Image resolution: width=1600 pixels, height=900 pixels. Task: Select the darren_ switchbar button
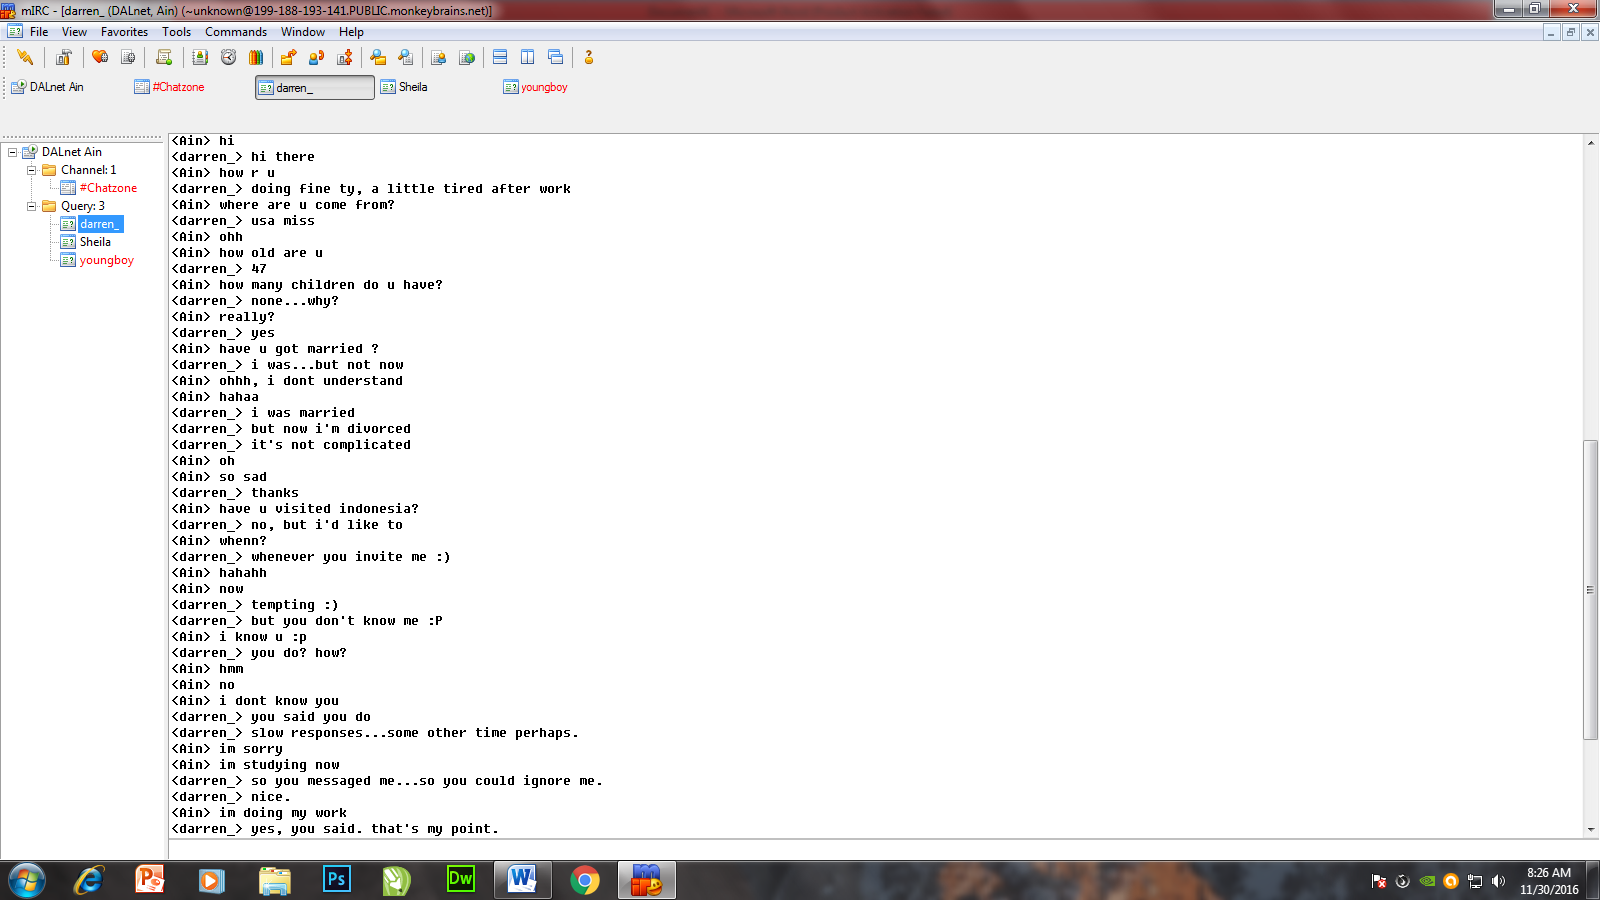[x=315, y=88]
